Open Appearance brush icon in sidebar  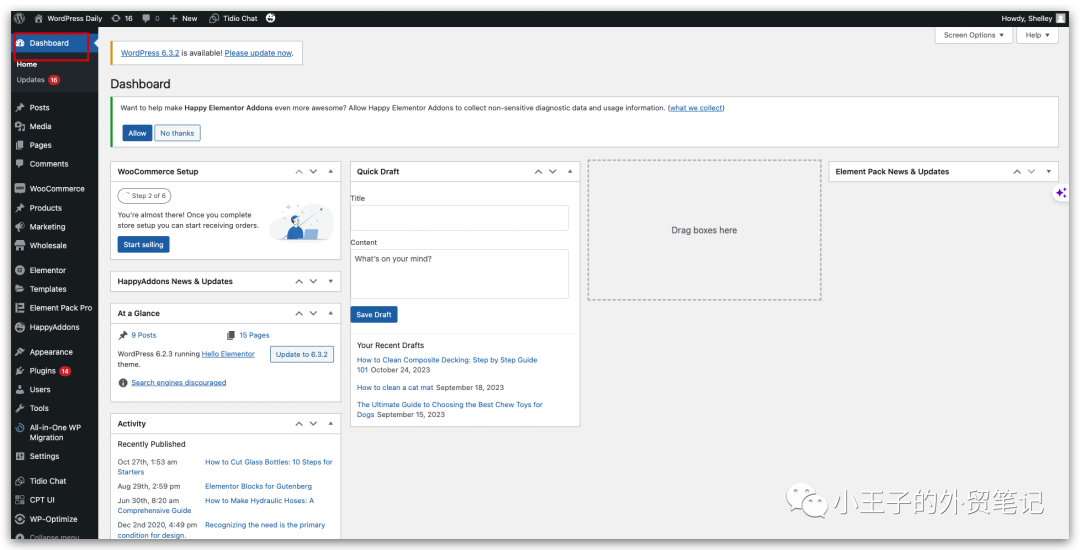coord(20,352)
